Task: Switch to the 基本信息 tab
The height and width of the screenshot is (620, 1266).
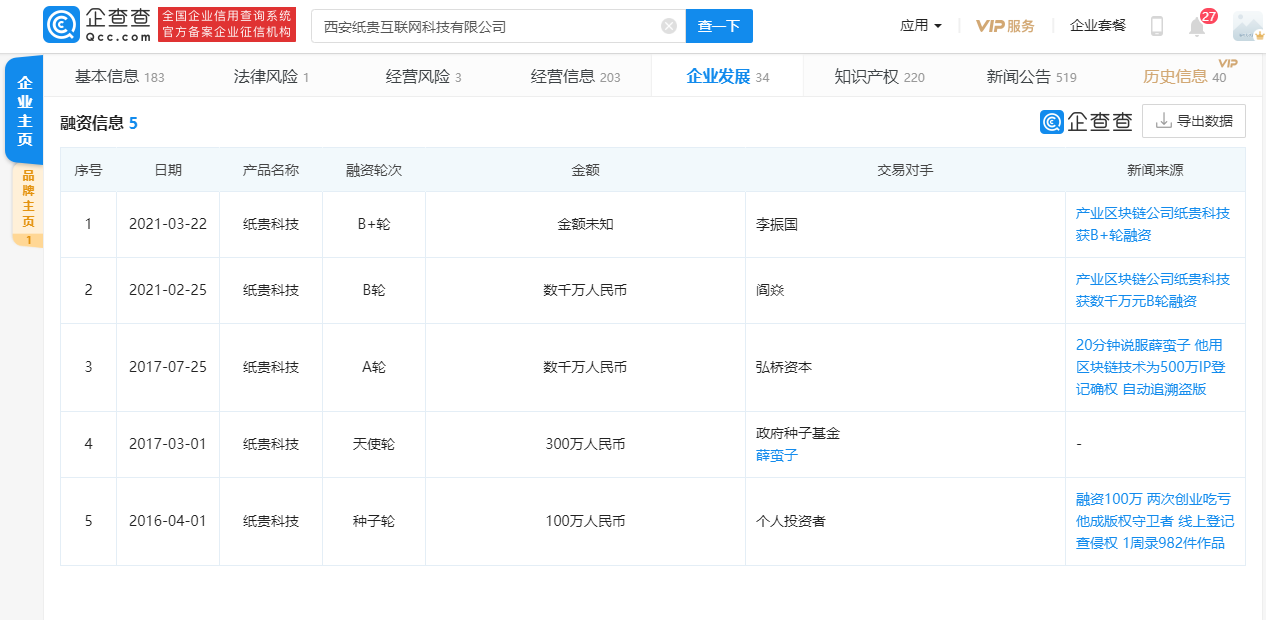Action: [x=120, y=76]
